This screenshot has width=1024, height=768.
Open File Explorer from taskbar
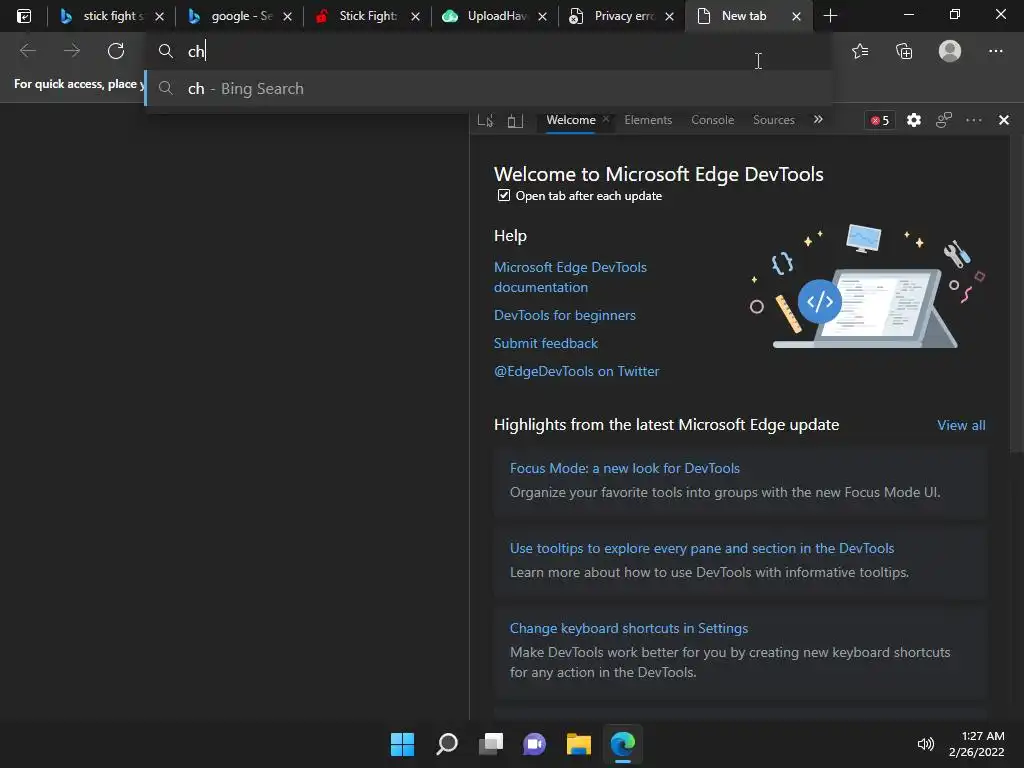[579, 744]
